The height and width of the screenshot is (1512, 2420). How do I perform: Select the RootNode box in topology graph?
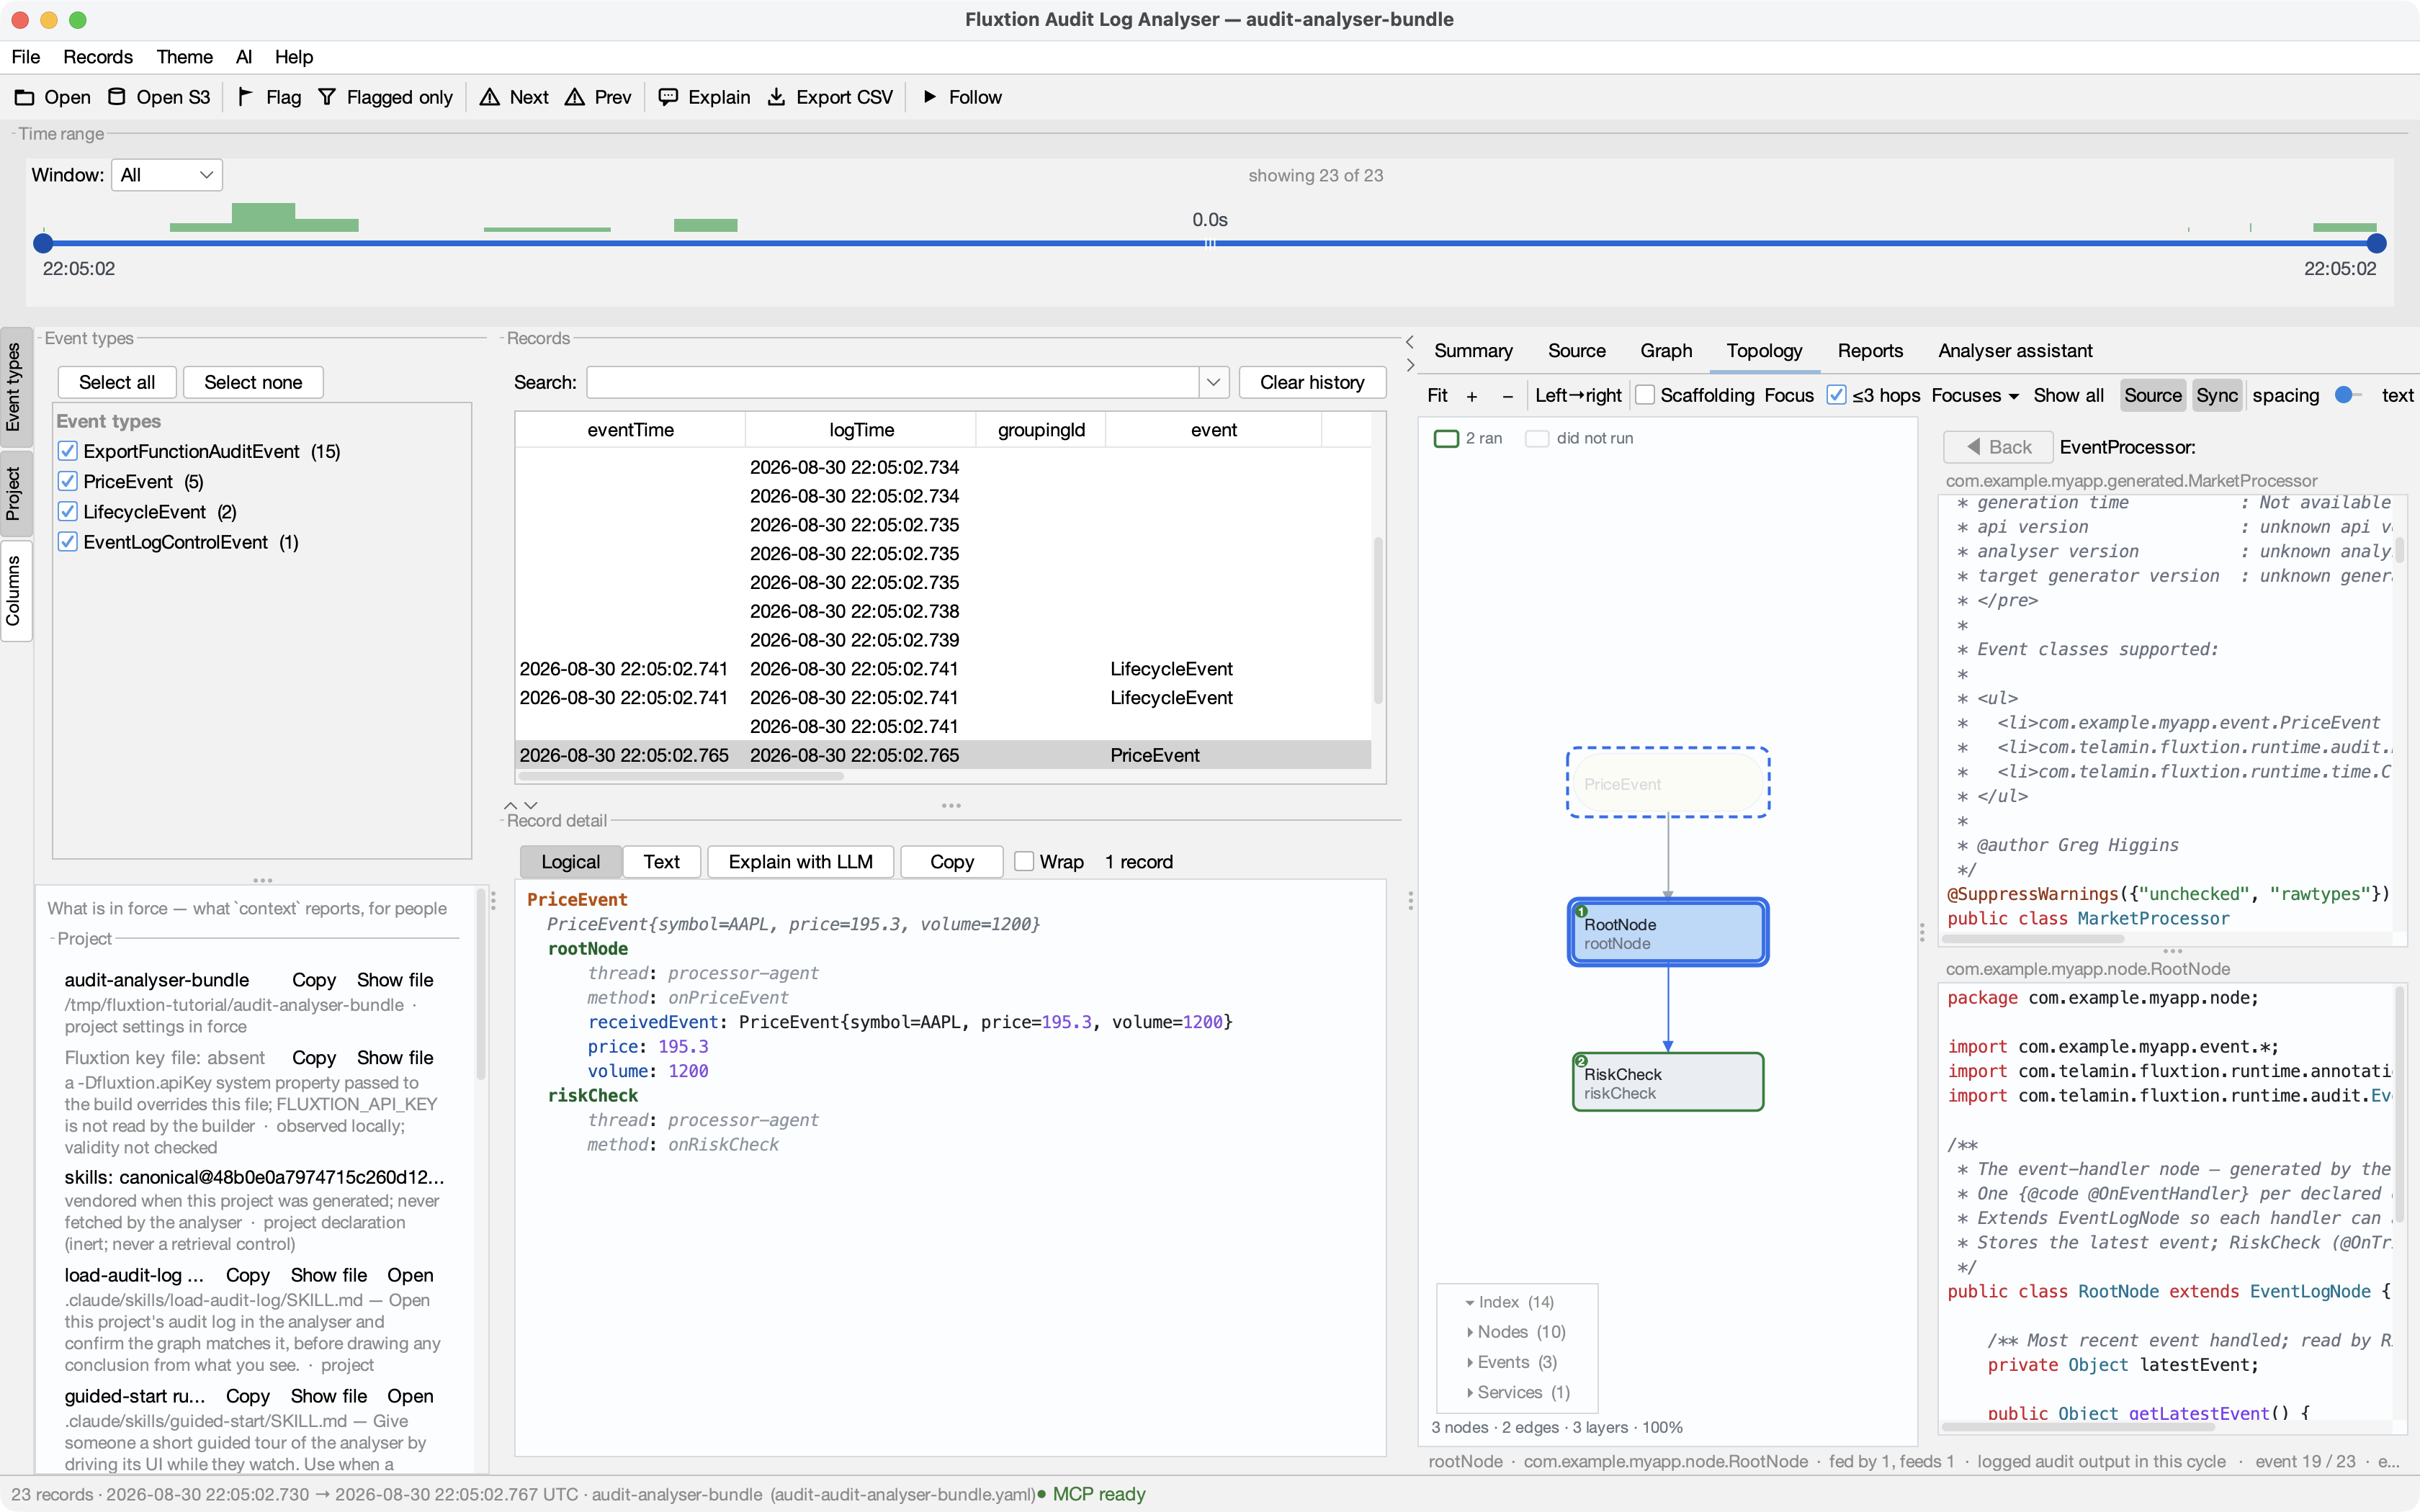click(x=1668, y=932)
